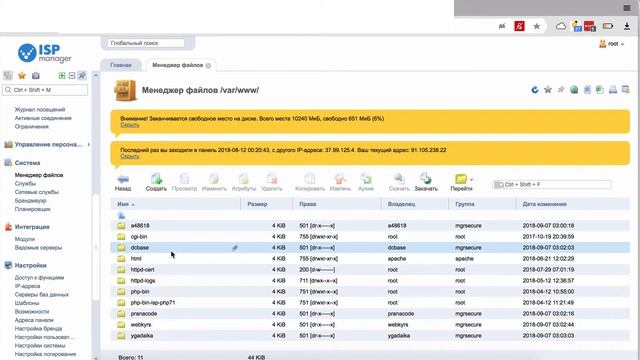Collapse all menu sections with the minus icon
The height and width of the screenshot is (360, 640).
[x=72, y=76]
